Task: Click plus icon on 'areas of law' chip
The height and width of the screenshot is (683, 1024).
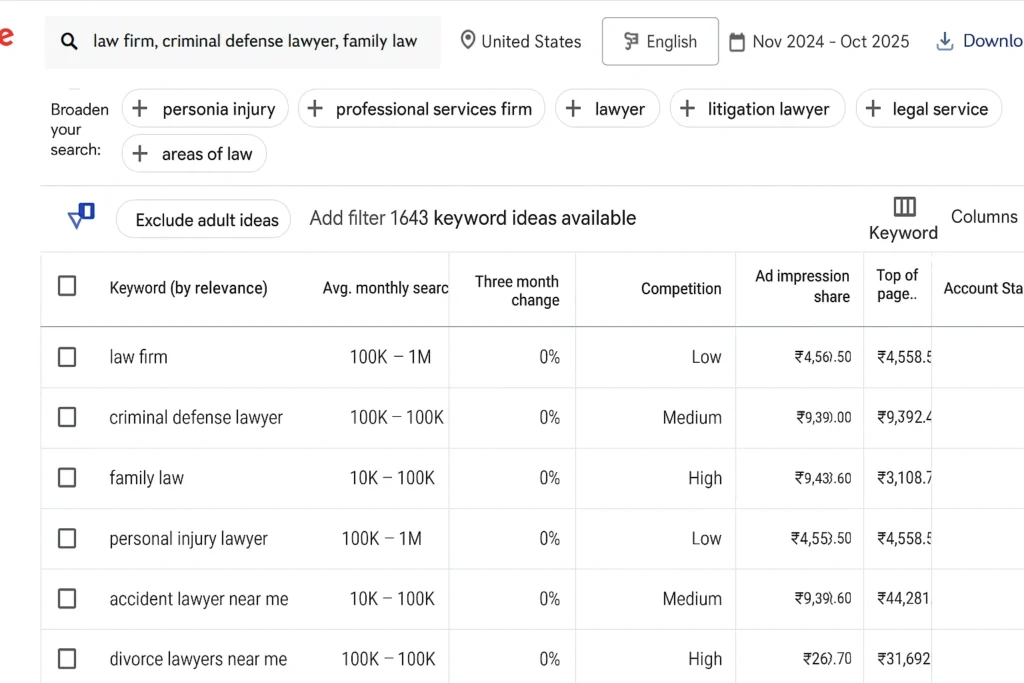Action: 141,154
